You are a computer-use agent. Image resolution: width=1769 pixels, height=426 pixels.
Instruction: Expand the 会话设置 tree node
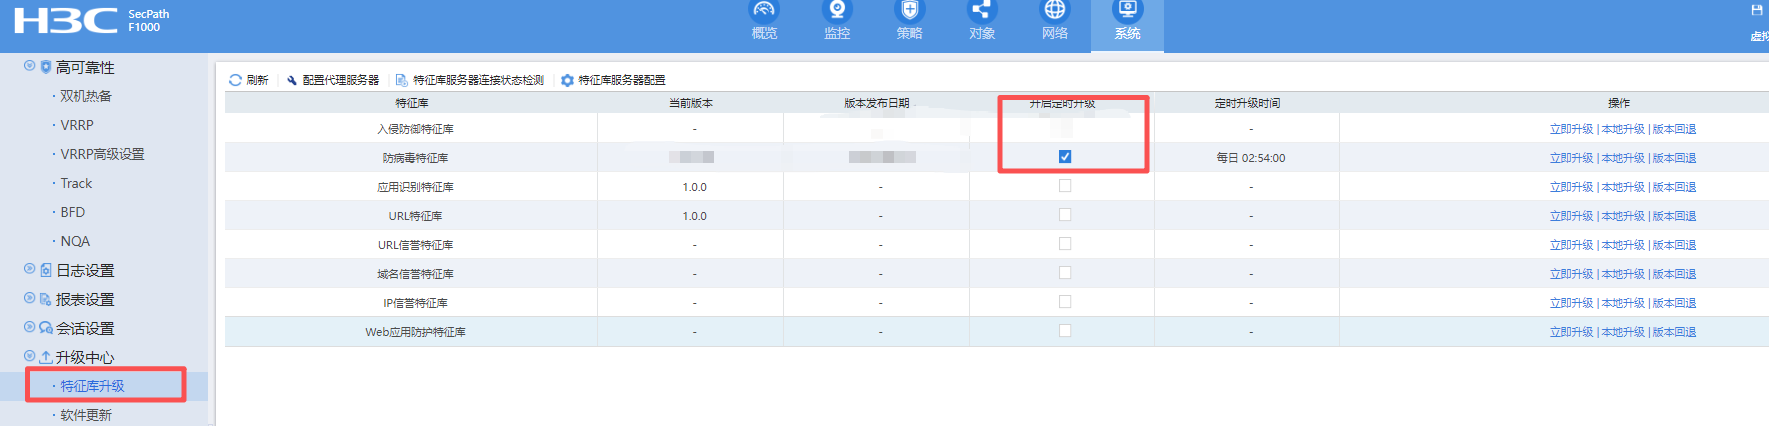tap(30, 327)
